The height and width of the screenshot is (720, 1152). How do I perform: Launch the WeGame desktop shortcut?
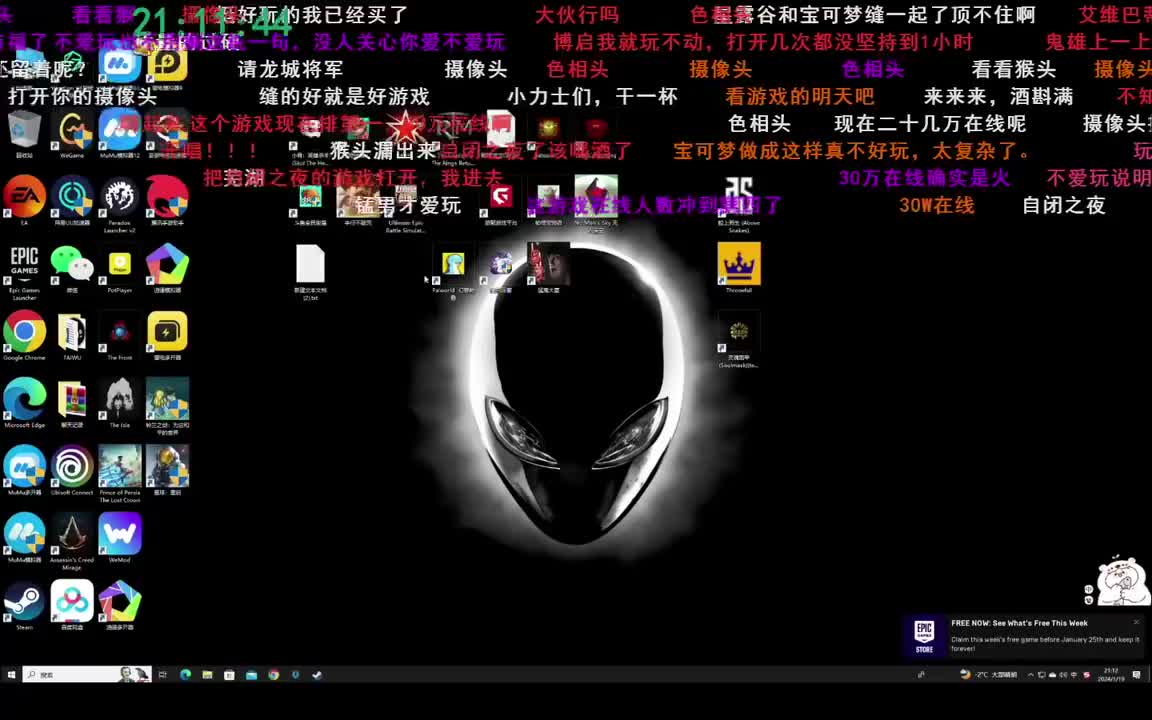click(72, 134)
